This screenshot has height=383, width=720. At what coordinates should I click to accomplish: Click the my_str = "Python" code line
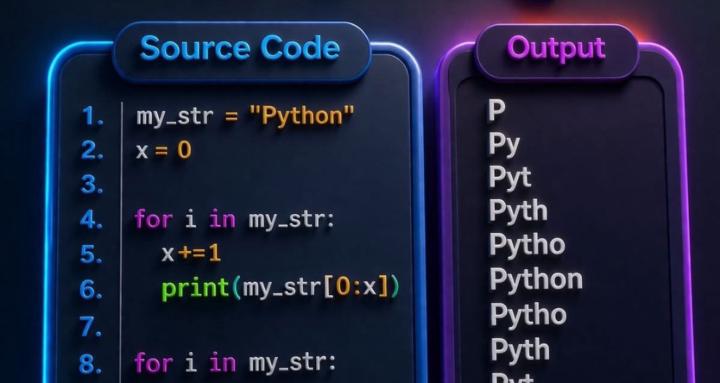pyautogui.click(x=245, y=116)
